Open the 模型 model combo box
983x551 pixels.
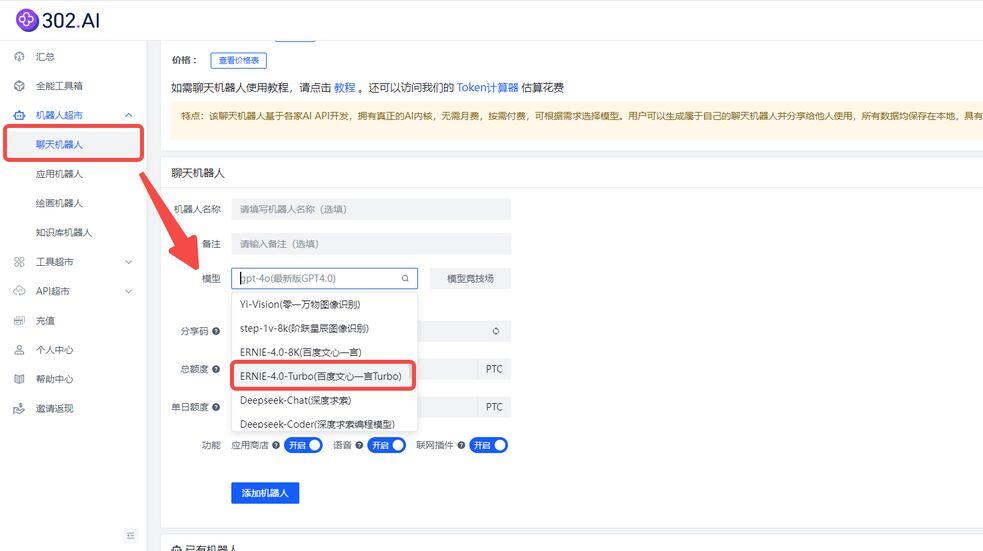pyautogui.click(x=324, y=278)
